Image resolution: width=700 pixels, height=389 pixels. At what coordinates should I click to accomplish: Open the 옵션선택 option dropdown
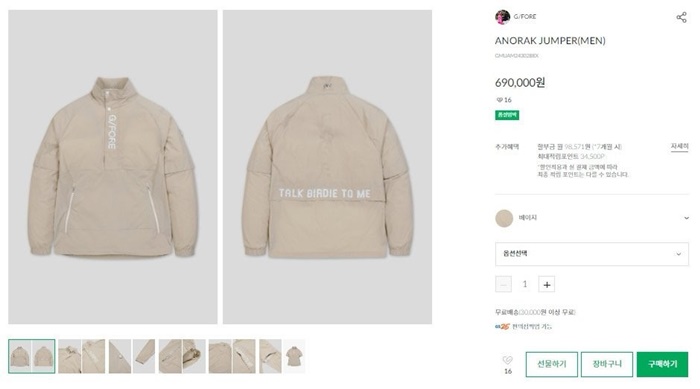pyautogui.click(x=592, y=254)
